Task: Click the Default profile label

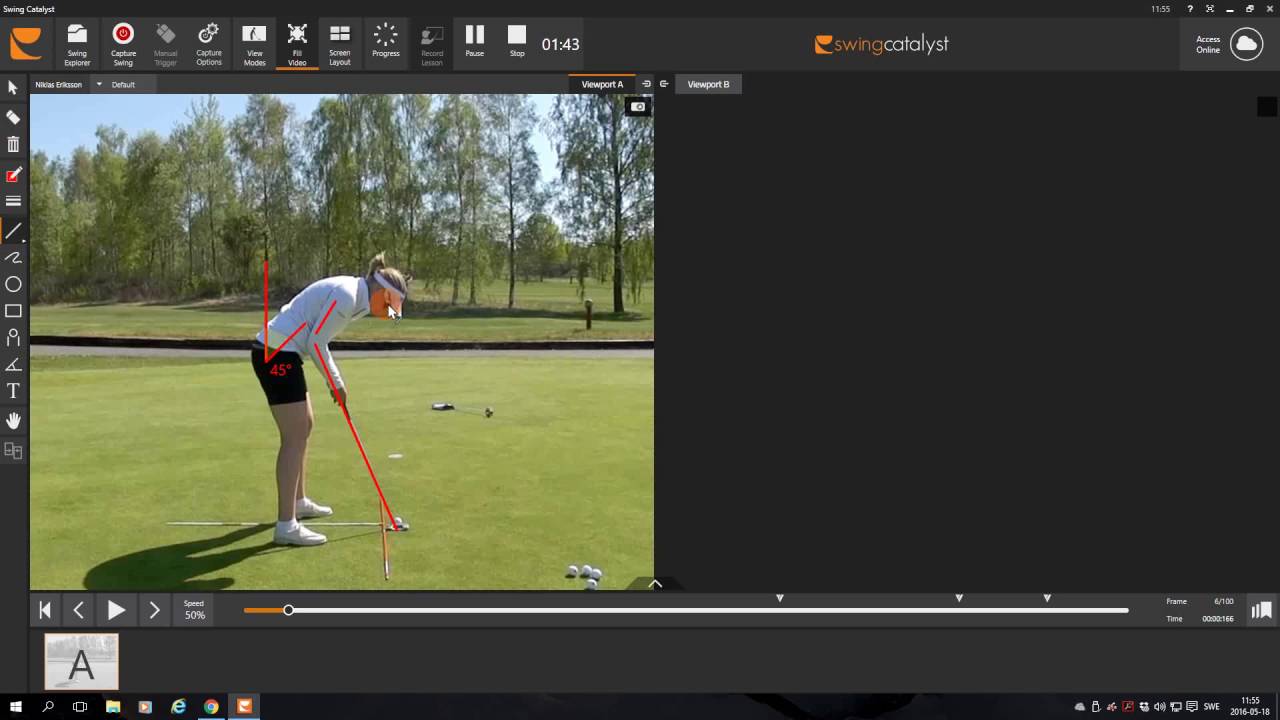Action: pos(123,85)
